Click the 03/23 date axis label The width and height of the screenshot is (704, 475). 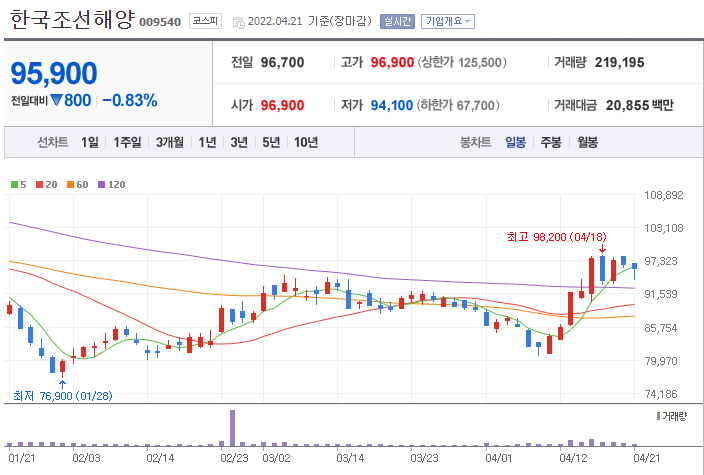(x=424, y=458)
